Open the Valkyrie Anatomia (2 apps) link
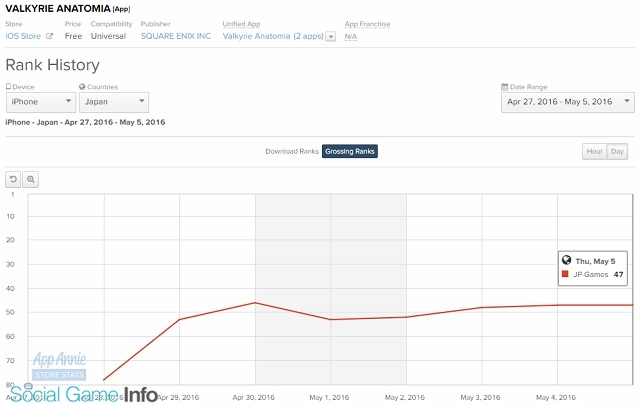The width and height of the screenshot is (640, 405). pos(273,36)
